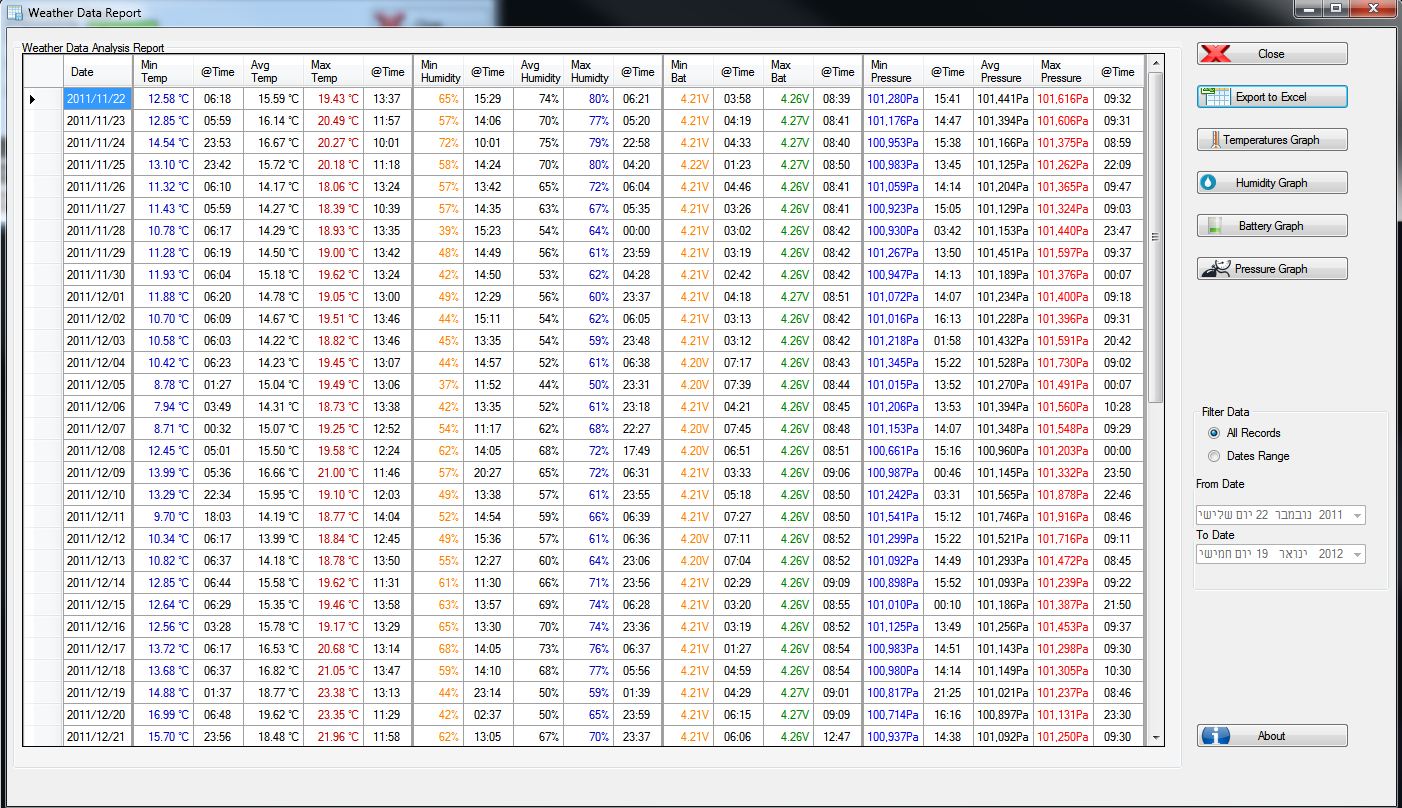Click the Min Humidity column header
Viewport: 1402px width, 808px height.
click(438, 71)
